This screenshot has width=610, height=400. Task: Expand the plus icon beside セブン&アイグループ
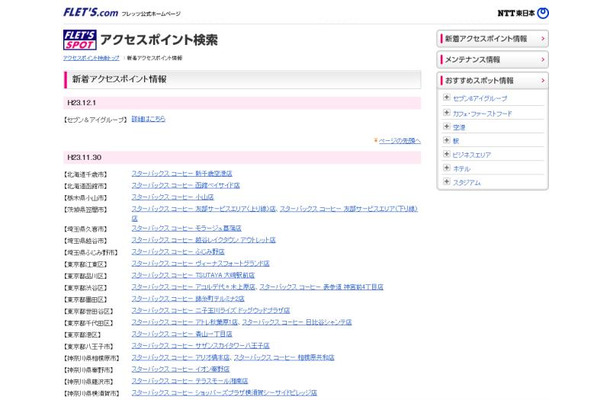pyautogui.click(x=447, y=97)
